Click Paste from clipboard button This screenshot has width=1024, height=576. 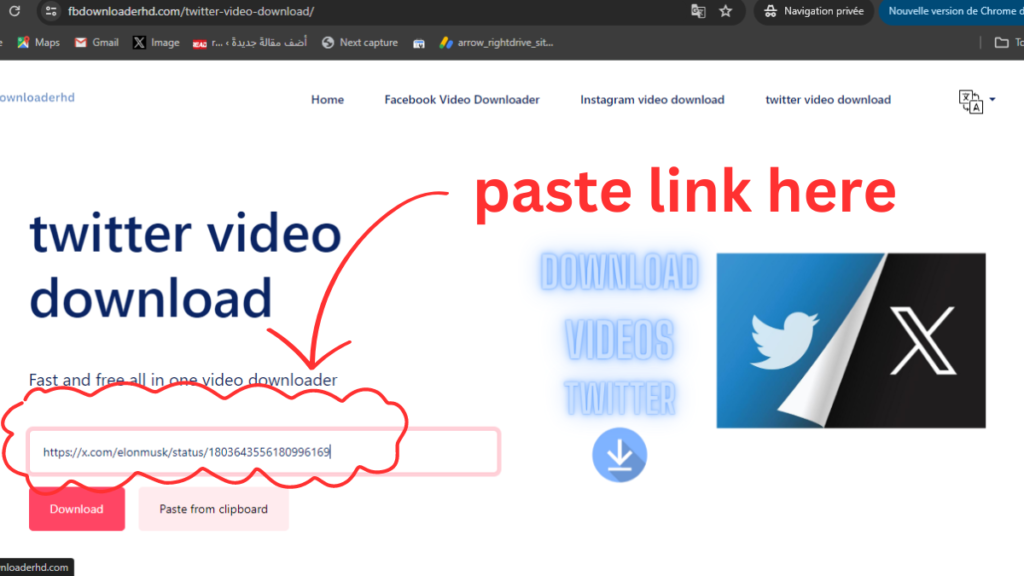(214, 509)
